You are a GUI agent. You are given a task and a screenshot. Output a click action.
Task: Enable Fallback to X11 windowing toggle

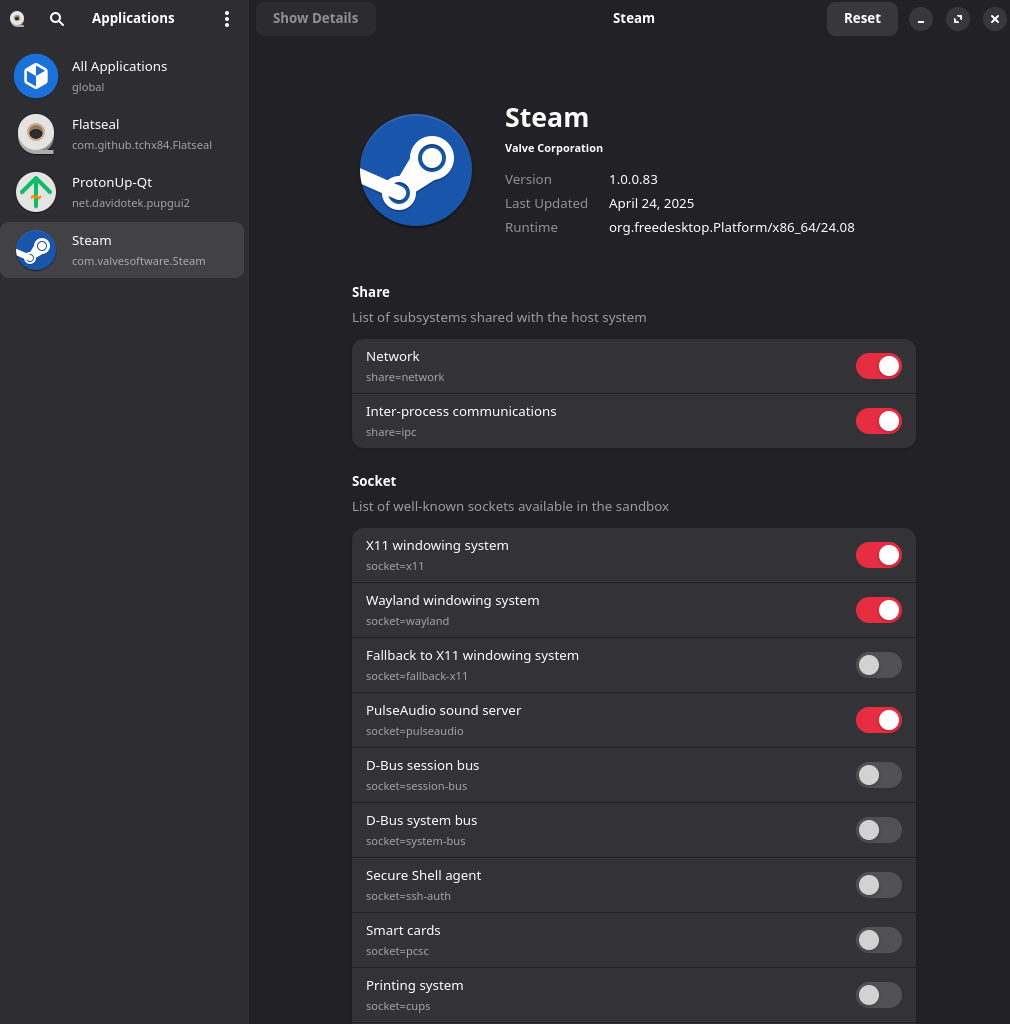[x=878, y=665]
